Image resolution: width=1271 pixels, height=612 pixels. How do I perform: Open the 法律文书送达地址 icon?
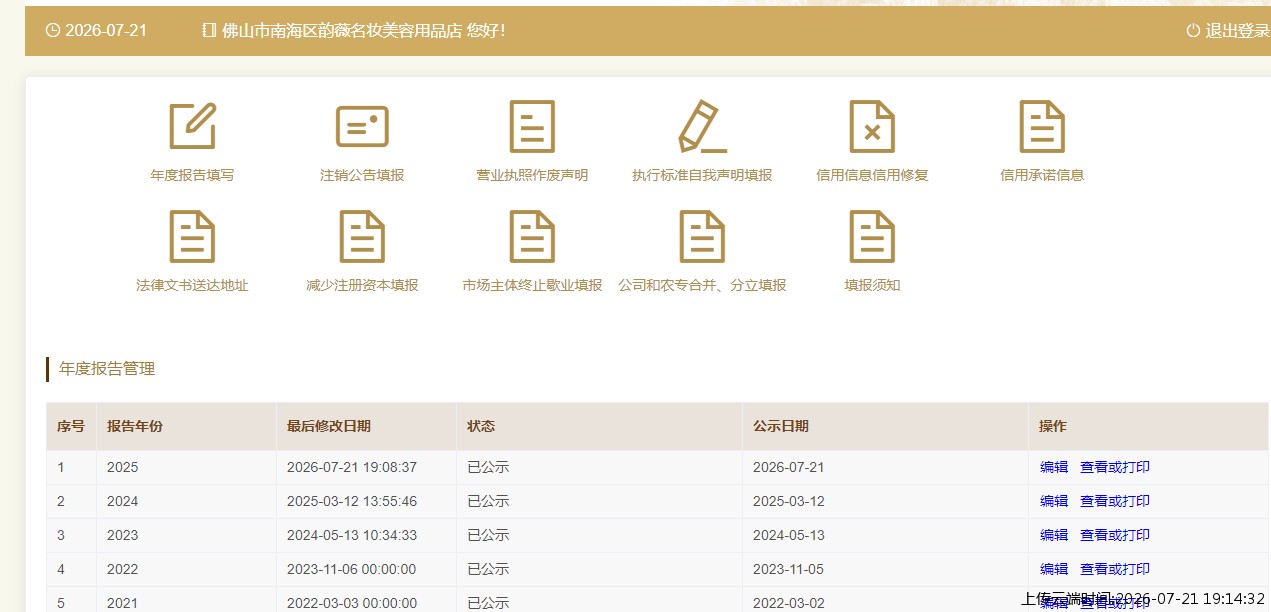tap(192, 236)
